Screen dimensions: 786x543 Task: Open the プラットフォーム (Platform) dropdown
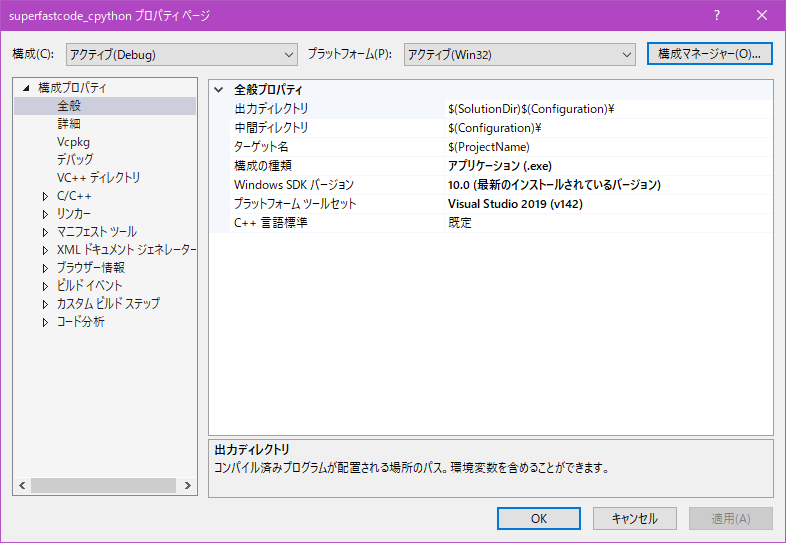click(519, 54)
